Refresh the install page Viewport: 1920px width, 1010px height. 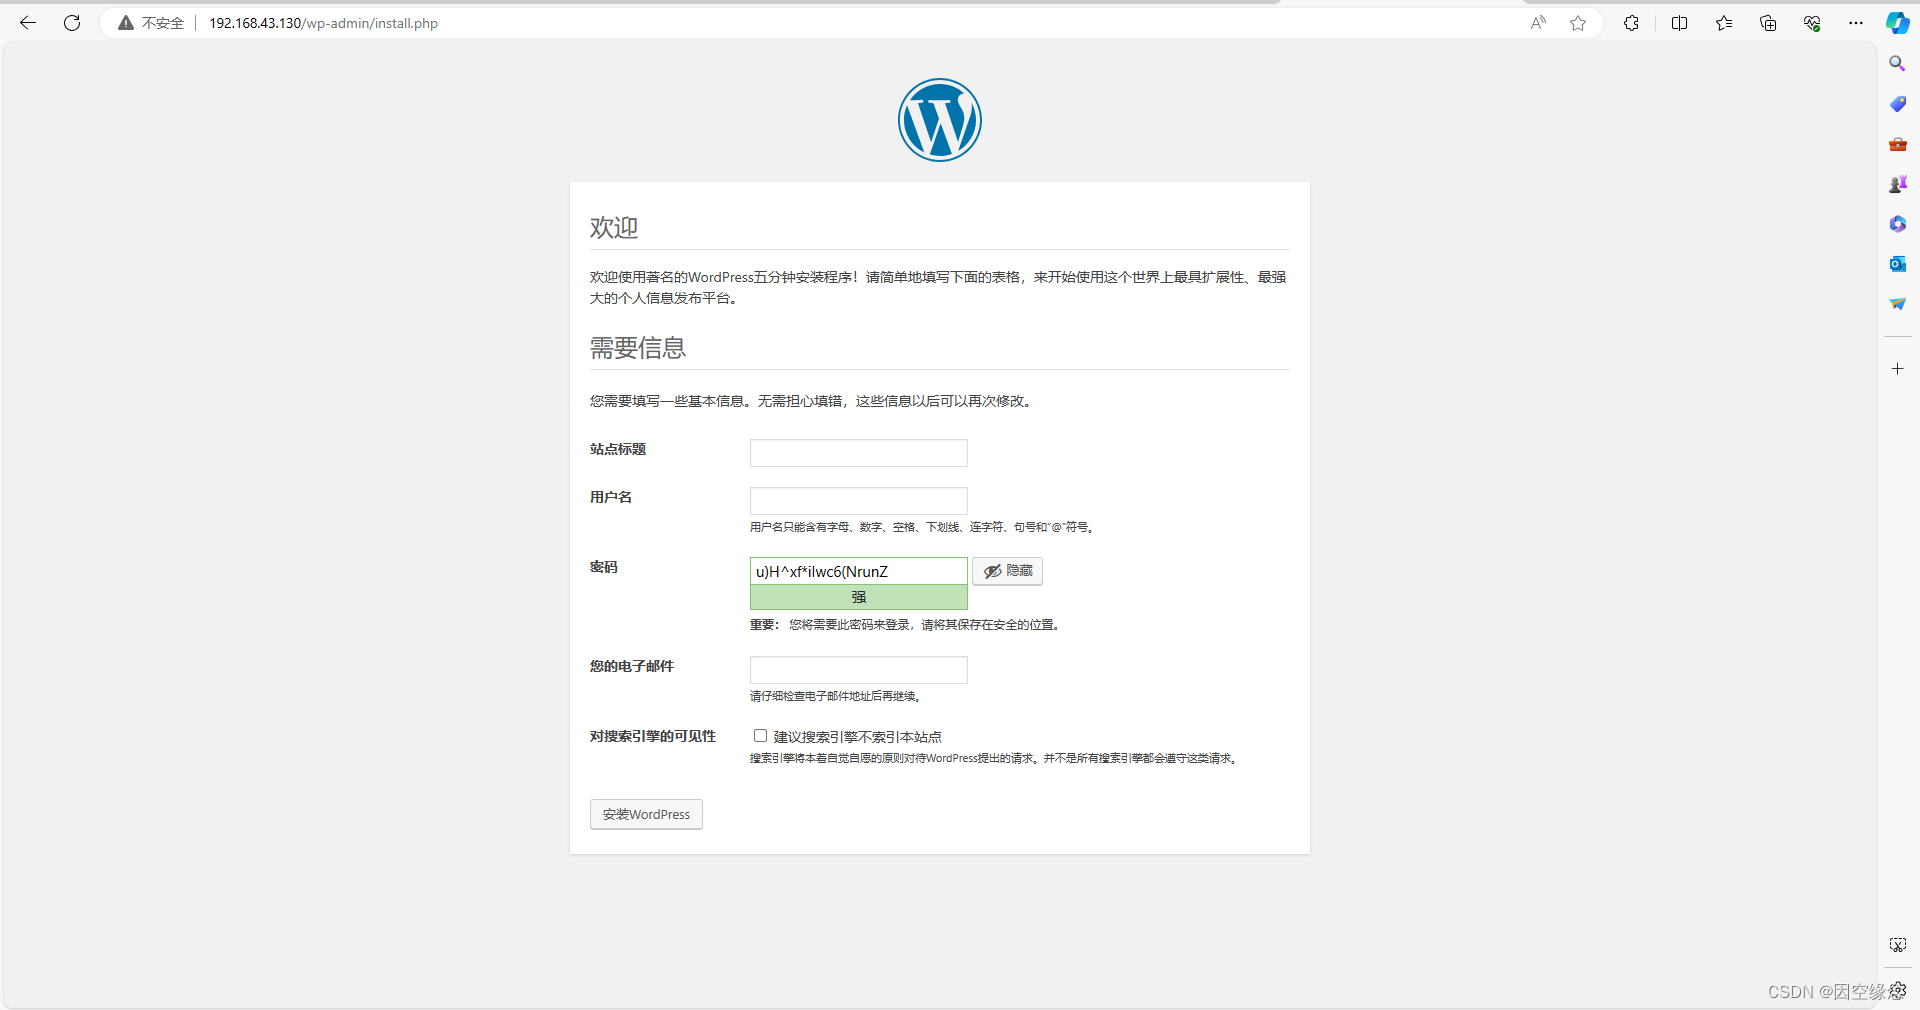[71, 22]
